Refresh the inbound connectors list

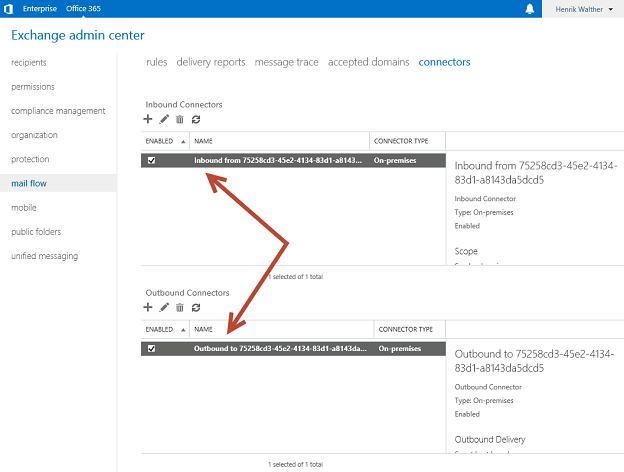[x=196, y=119]
